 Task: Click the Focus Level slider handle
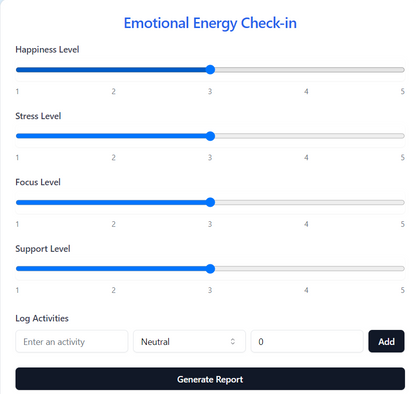[210, 202]
